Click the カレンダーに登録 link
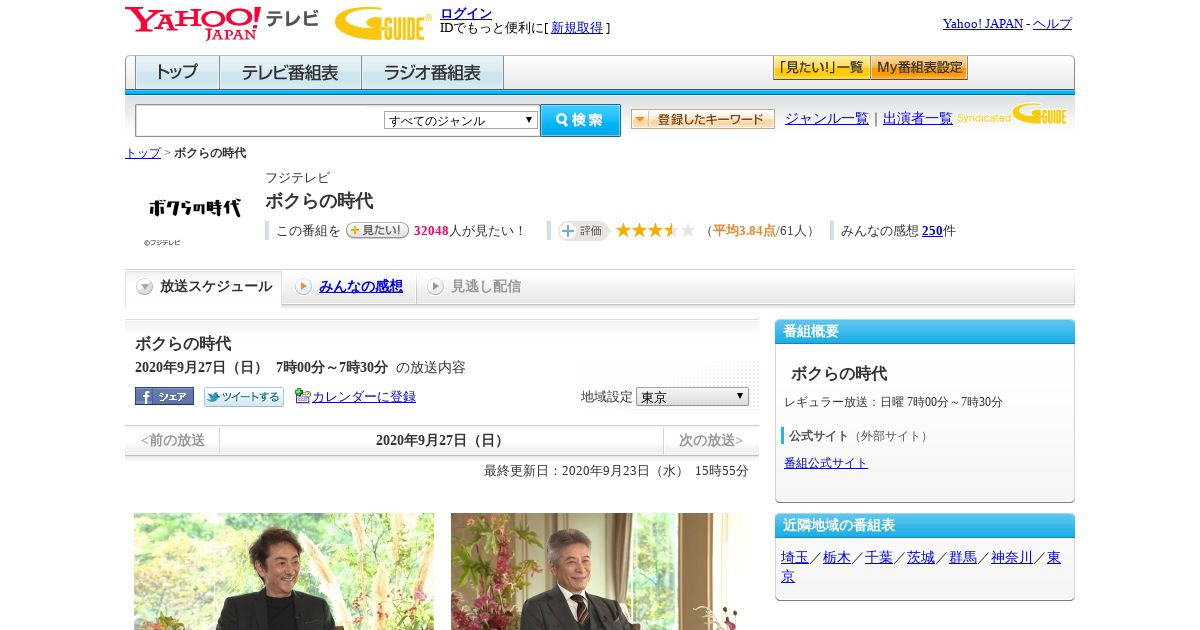This screenshot has width=1200, height=630. click(x=364, y=396)
